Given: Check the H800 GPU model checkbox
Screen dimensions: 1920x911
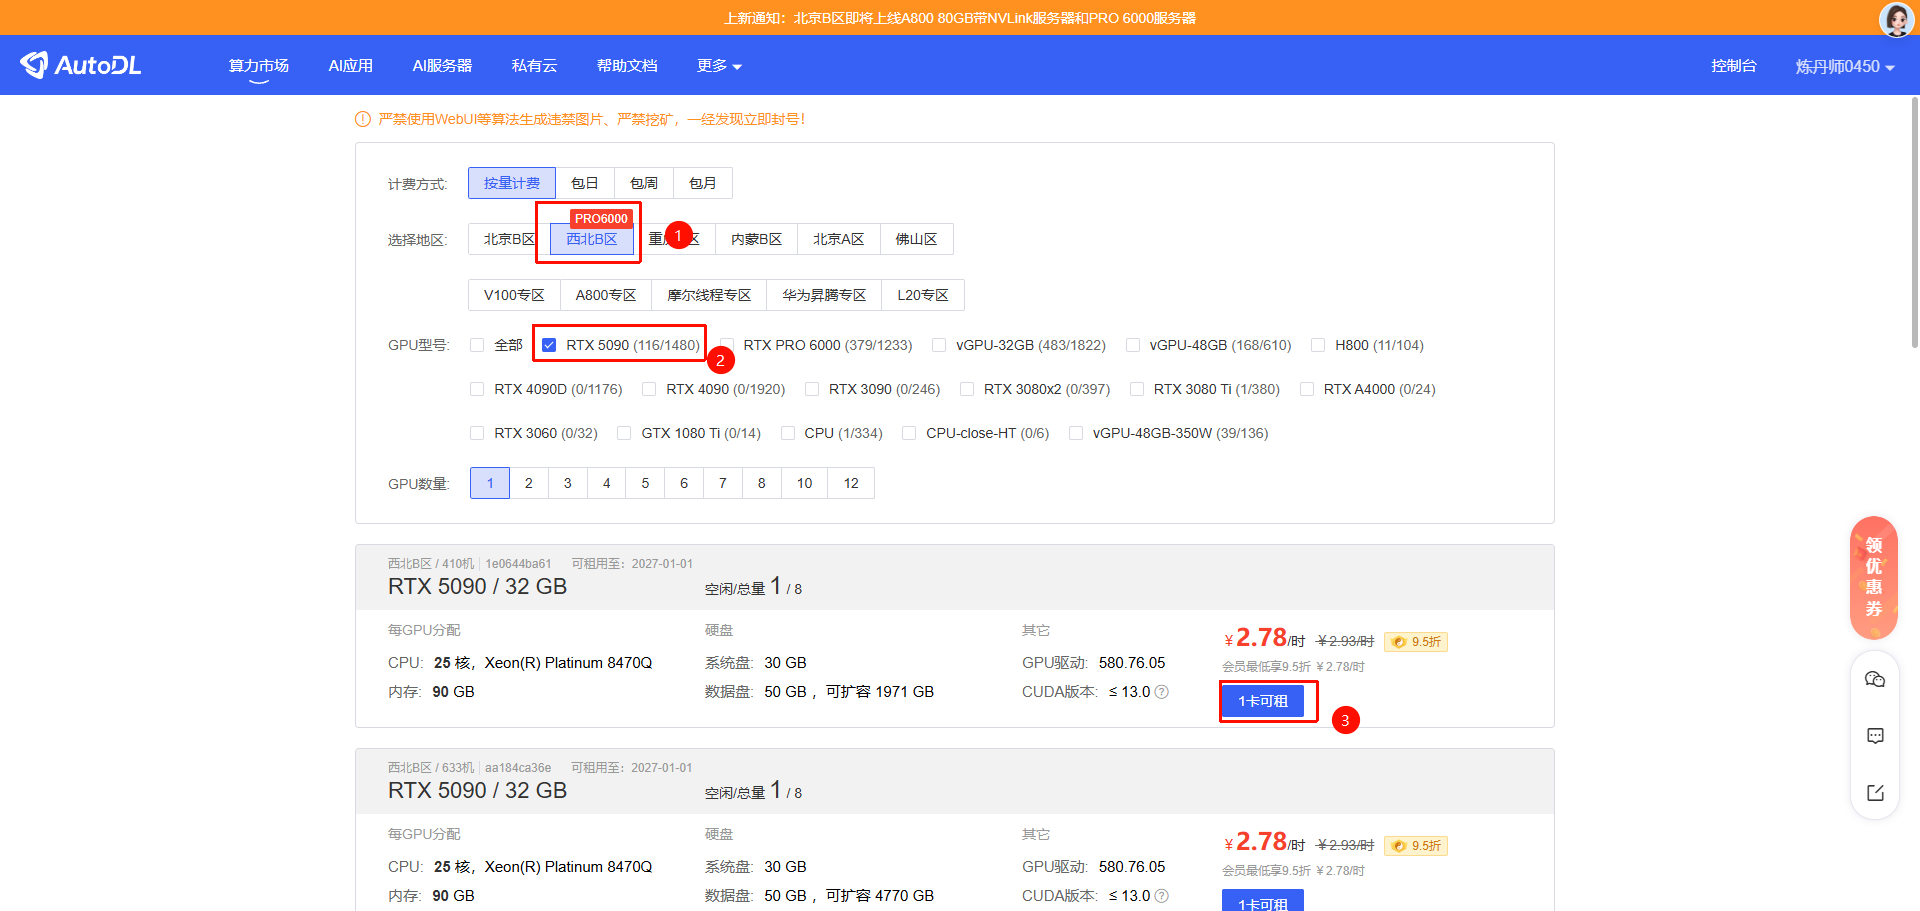Looking at the screenshot, I should pyautogui.click(x=1318, y=345).
